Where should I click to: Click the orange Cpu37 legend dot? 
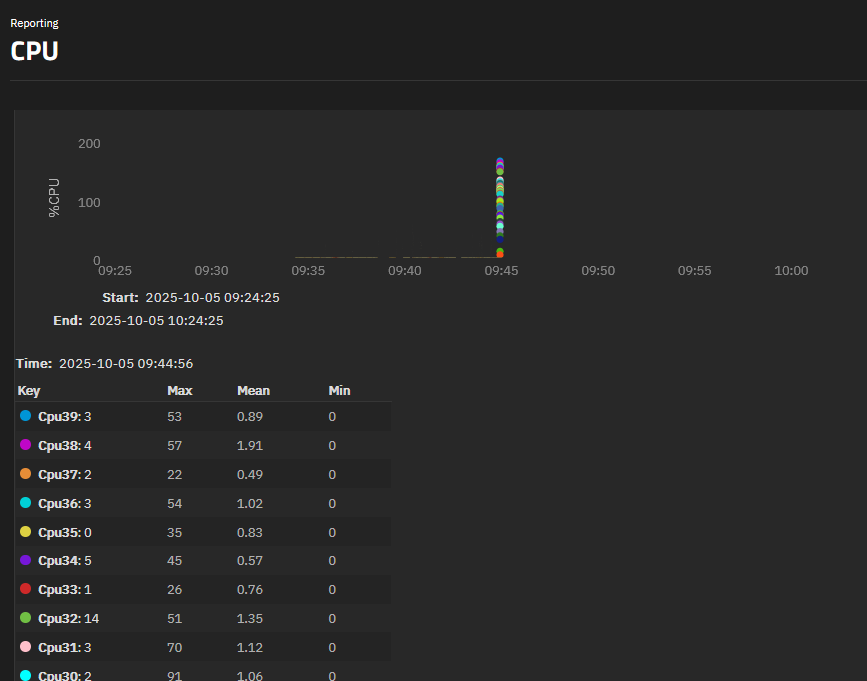click(x=26, y=474)
